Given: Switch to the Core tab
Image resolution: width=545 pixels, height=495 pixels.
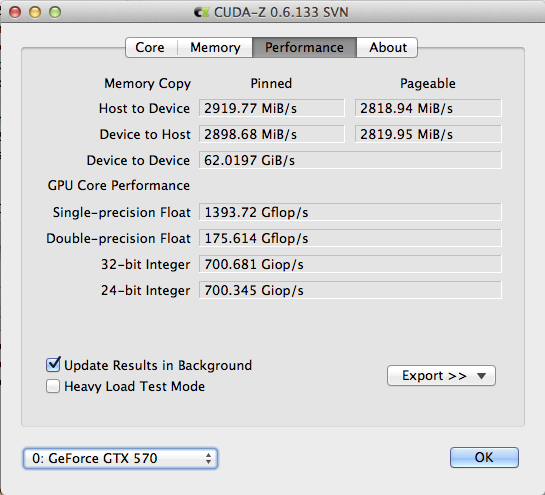Looking at the screenshot, I should point(151,47).
